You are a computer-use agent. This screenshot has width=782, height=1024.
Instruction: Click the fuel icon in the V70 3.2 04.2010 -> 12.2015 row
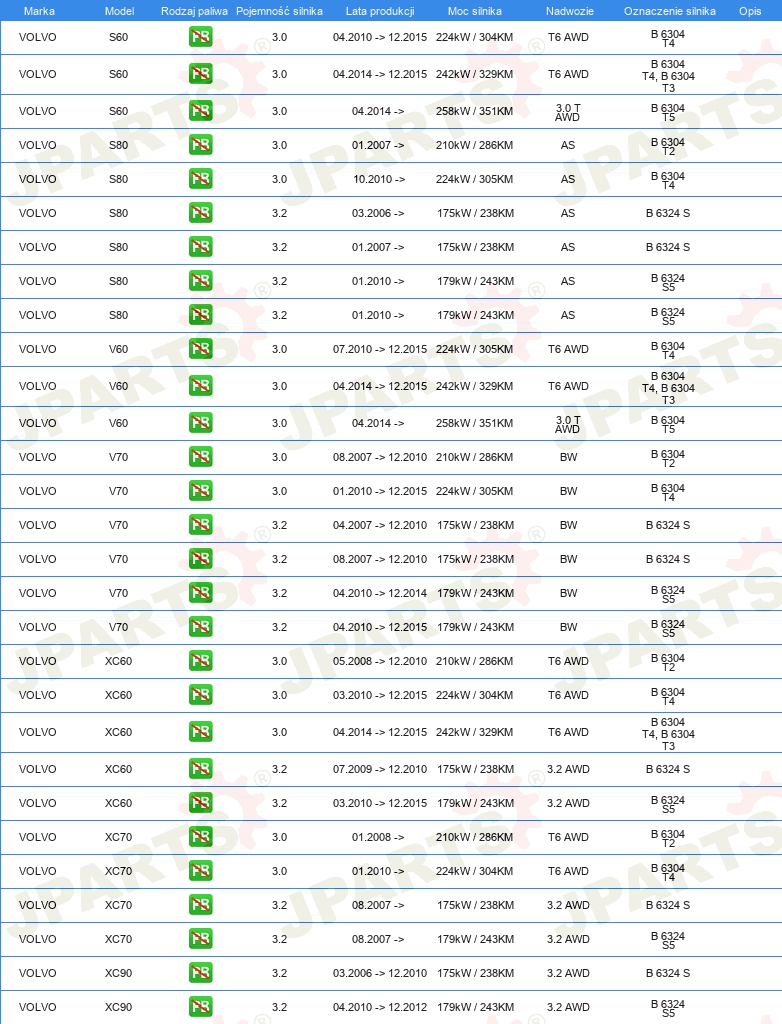point(201,627)
